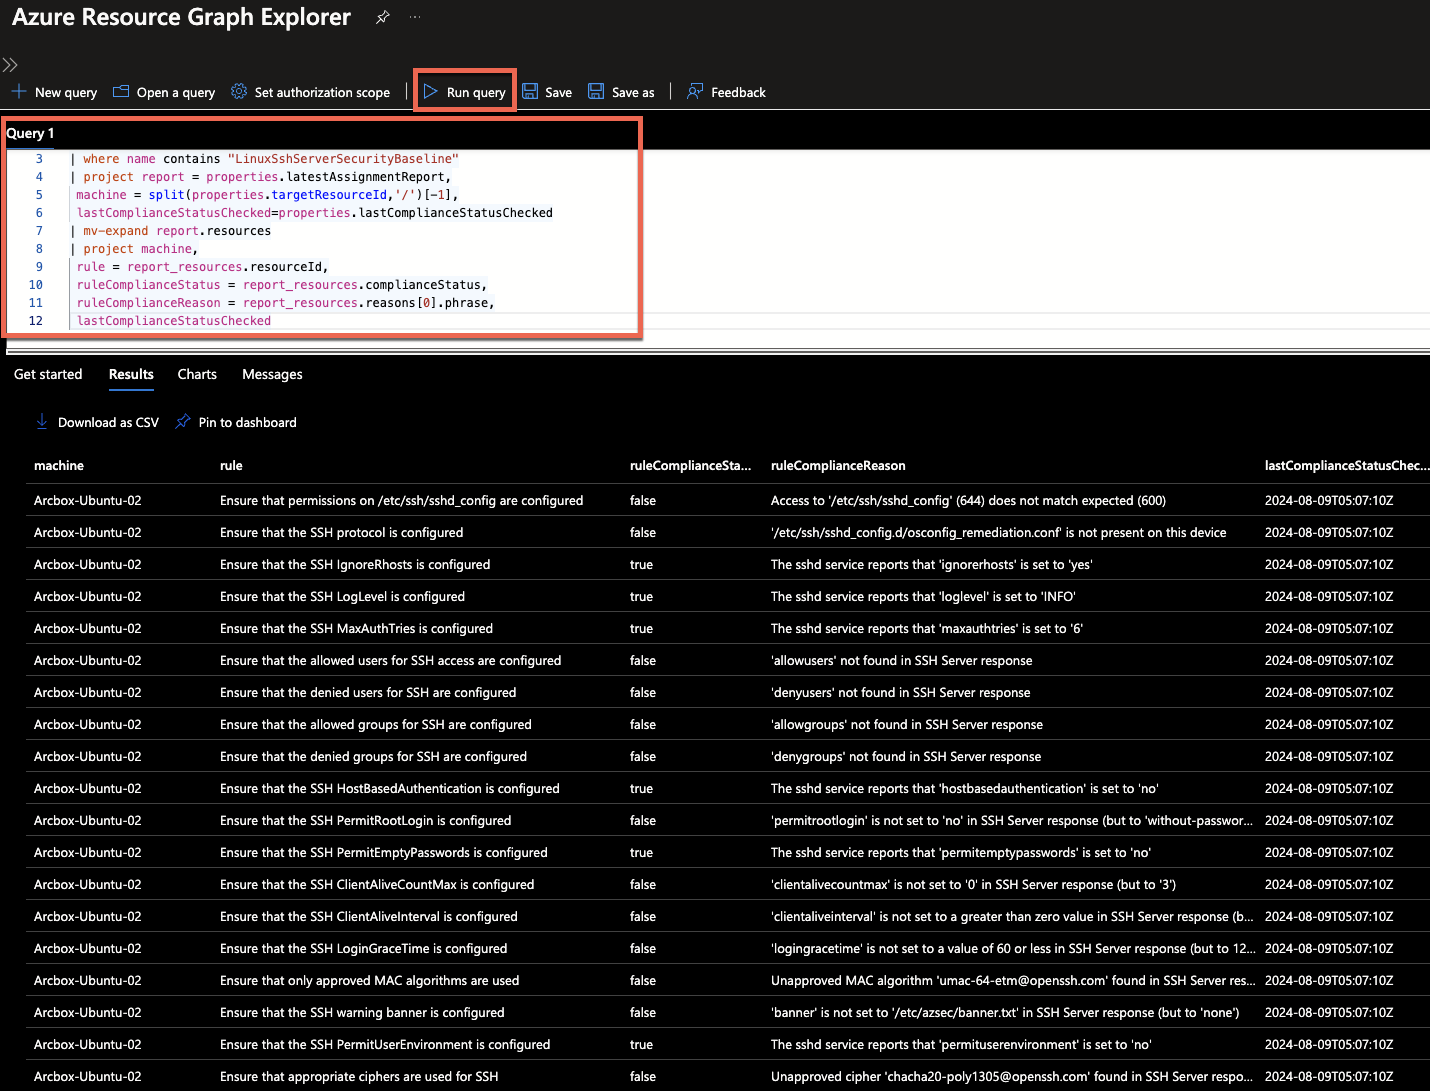
Task: Select rule "Ensure that the SSH PermitRootLogin is configured"
Action: click(x=365, y=821)
